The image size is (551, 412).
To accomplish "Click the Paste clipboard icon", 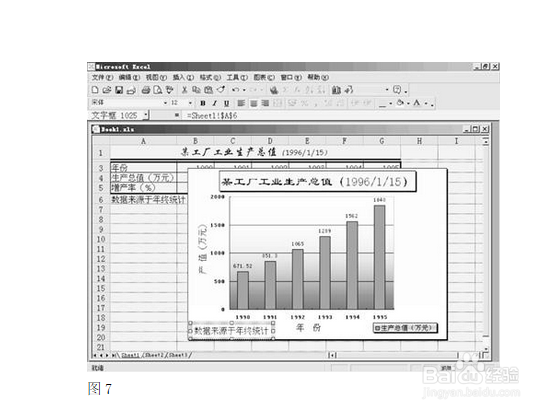I will coord(208,90).
